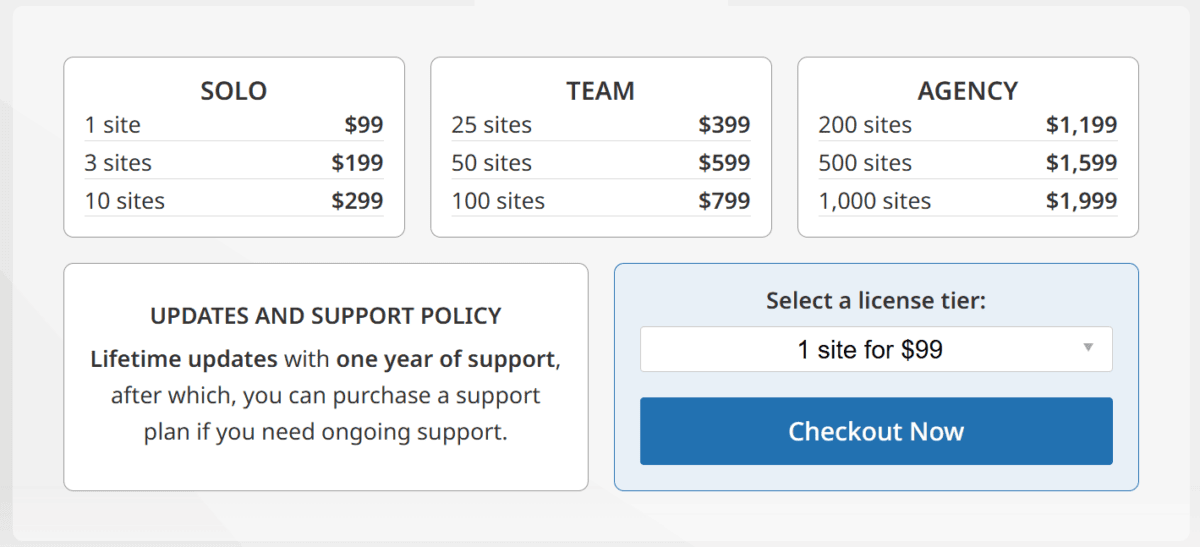Click the dropdown arrow beside 1 site for $99
Screen dimensions: 1200x547
pos(1088,348)
